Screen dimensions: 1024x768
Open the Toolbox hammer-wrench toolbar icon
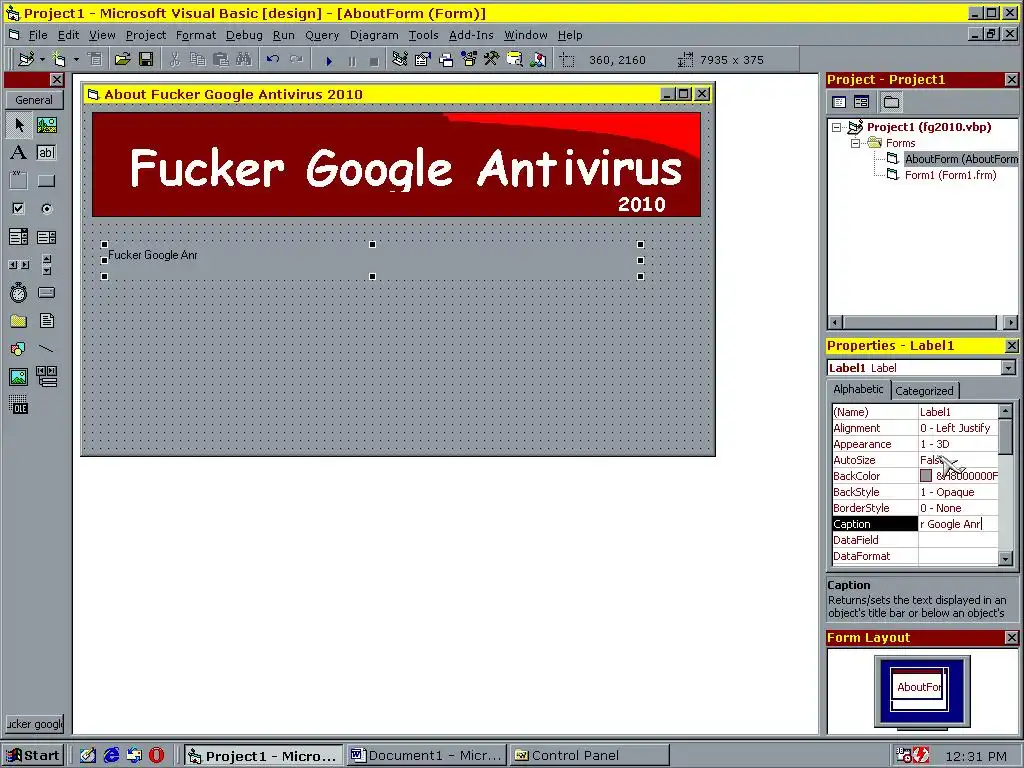pos(492,59)
